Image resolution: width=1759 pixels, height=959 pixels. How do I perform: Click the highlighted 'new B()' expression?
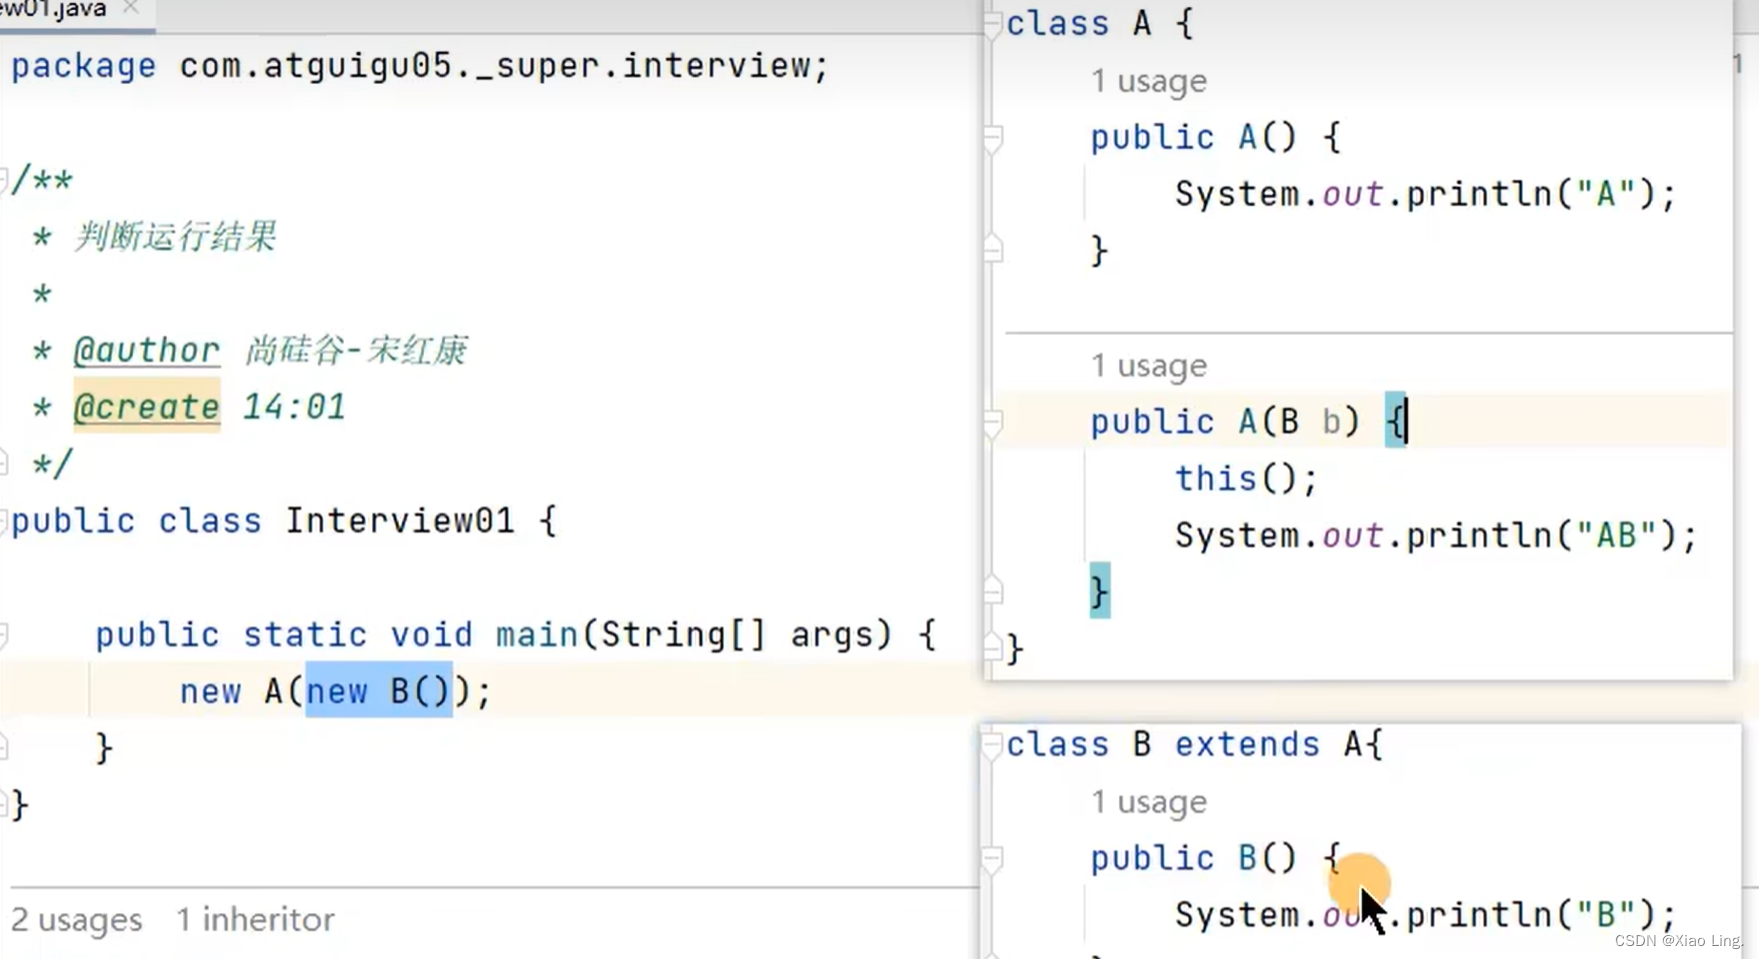(379, 691)
